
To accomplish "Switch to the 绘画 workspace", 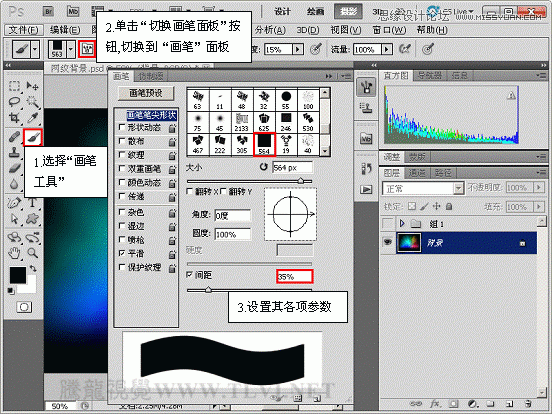I will pyautogui.click(x=315, y=12).
